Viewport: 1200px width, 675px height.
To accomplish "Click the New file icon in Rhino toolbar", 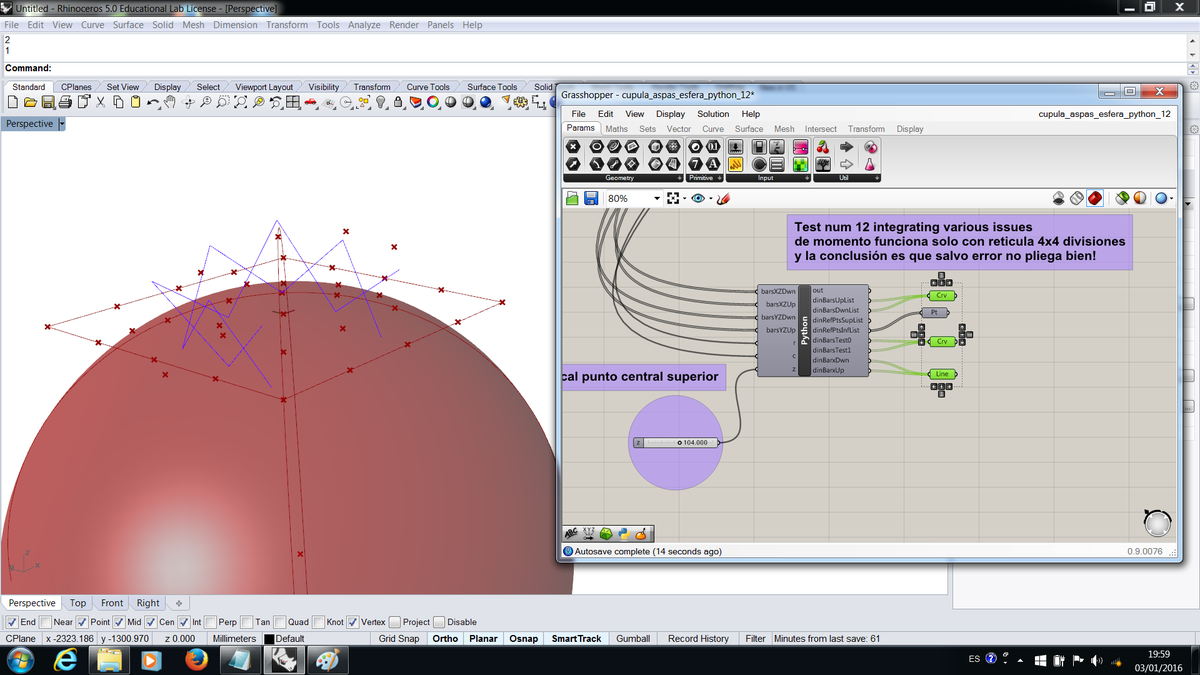I will [12, 102].
